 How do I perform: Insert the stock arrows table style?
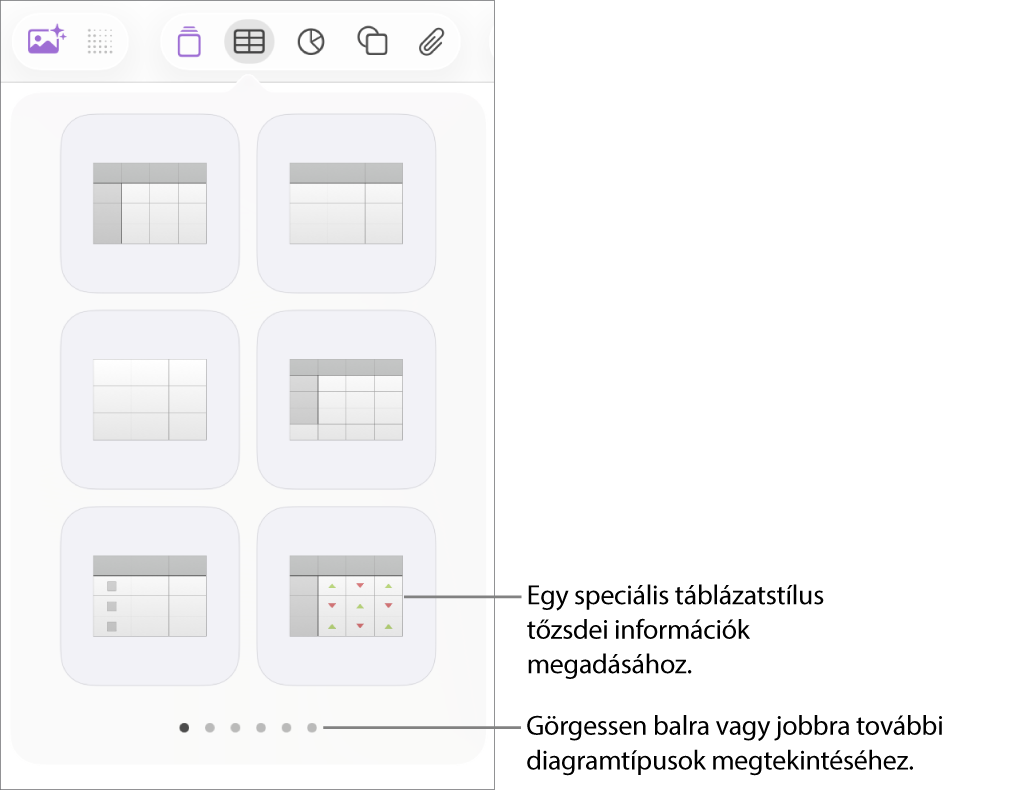pyautogui.click(x=346, y=596)
